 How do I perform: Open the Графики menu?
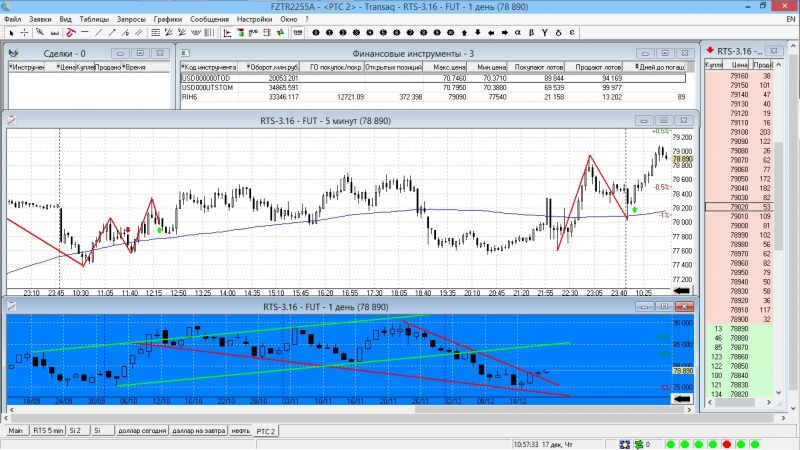(x=168, y=19)
